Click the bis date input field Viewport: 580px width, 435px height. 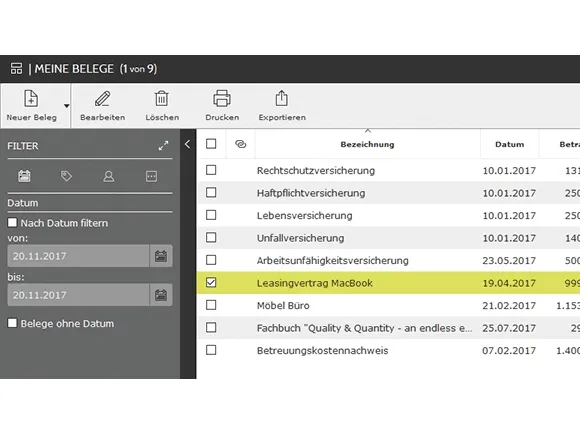pyautogui.click(x=78, y=295)
